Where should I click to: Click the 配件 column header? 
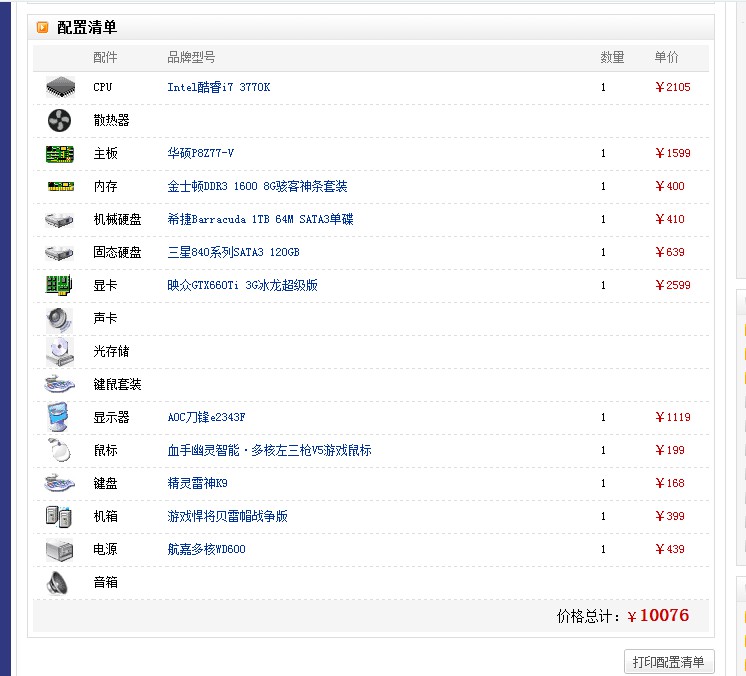105,58
